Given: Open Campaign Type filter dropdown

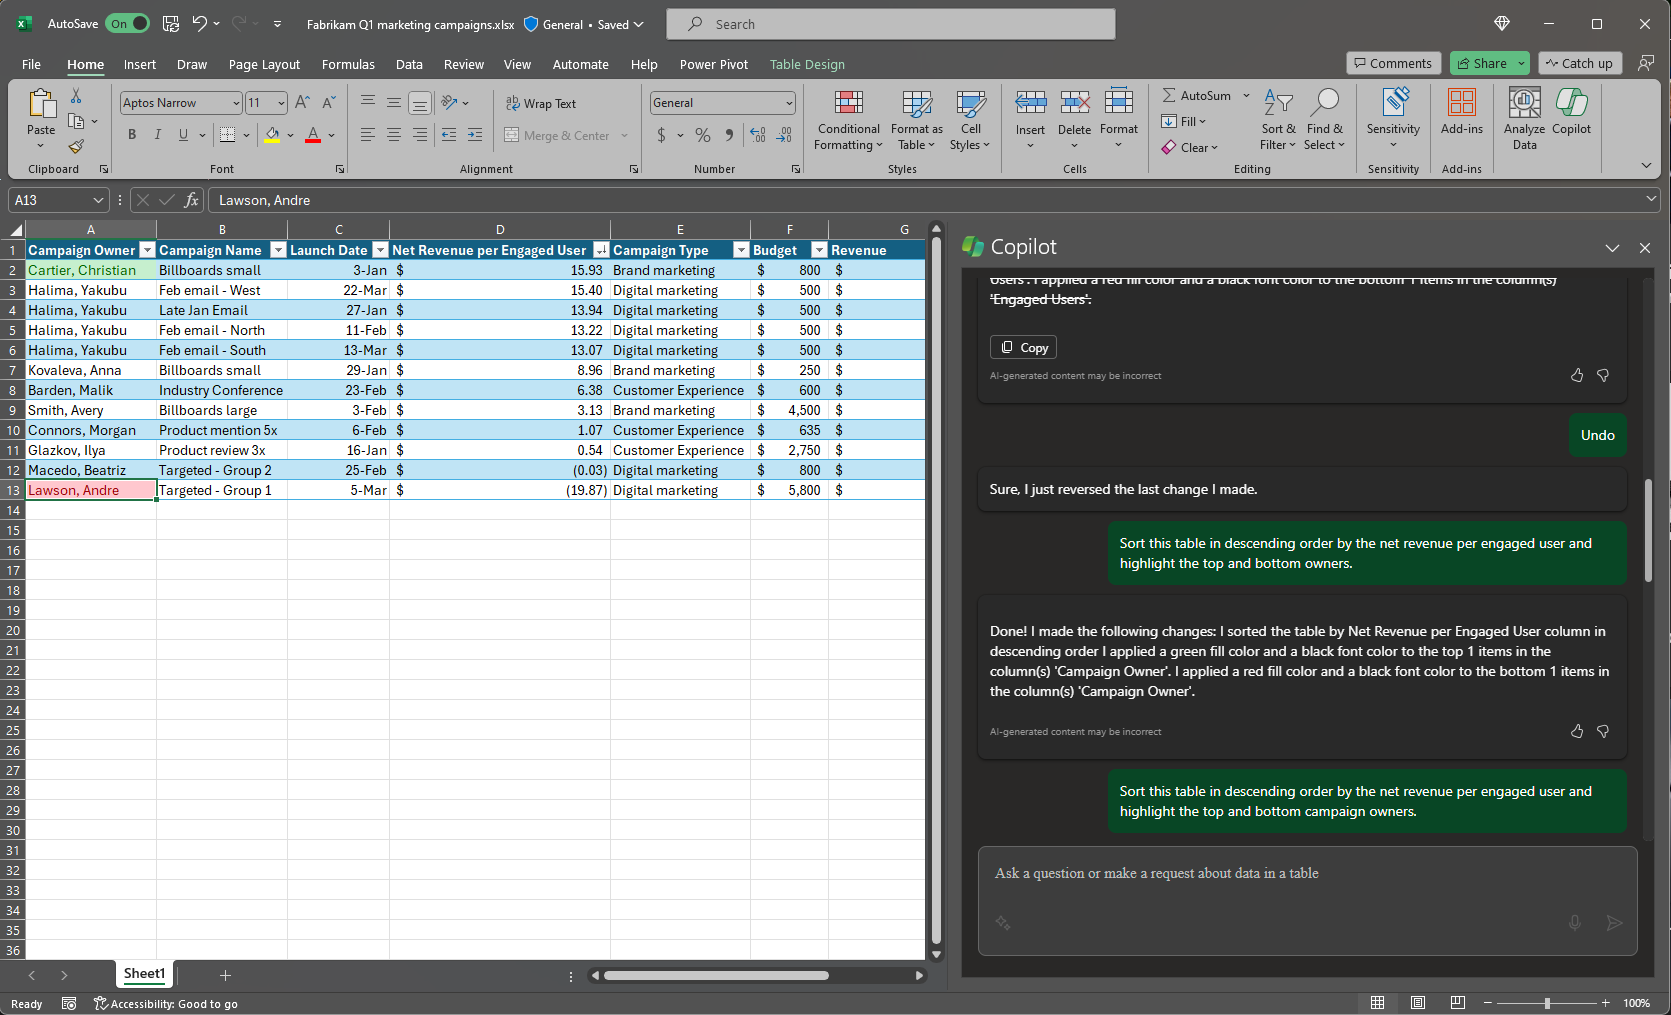Looking at the screenshot, I should pyautogui.click(x=741, y=250).
